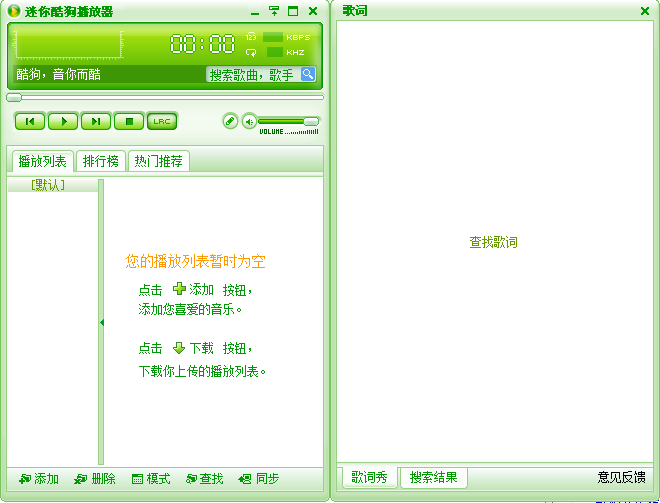This screenshot has height=503, width=660.
Task: Click the 意见反馈 feedback link
Action: pos(622,477)
